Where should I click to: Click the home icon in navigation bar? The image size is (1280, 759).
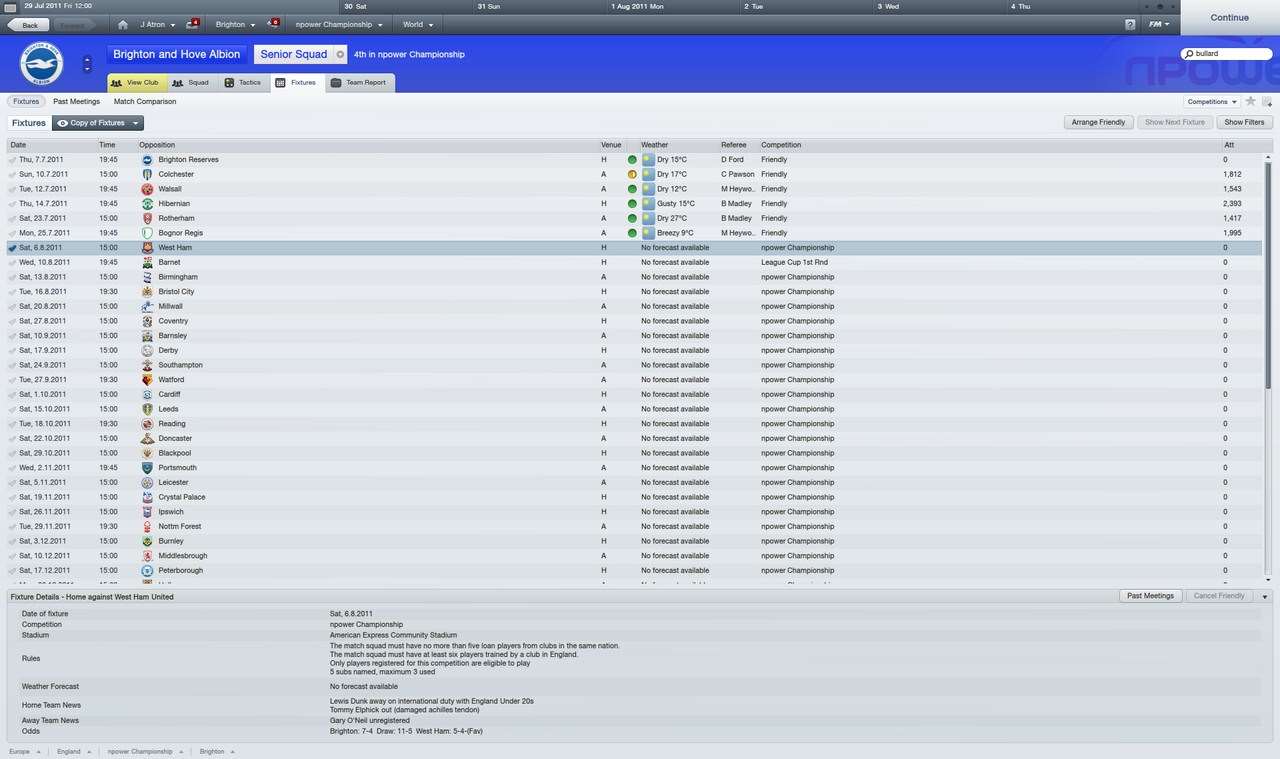pyautogui.click(x=122, y=24)
